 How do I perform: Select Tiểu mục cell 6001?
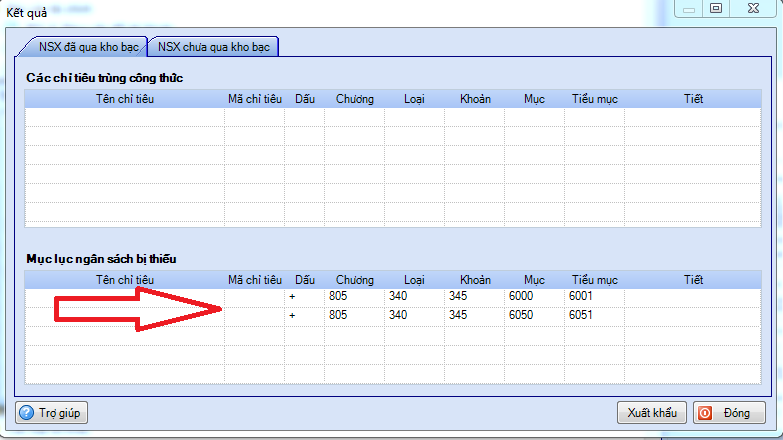[x=594, y=297]
